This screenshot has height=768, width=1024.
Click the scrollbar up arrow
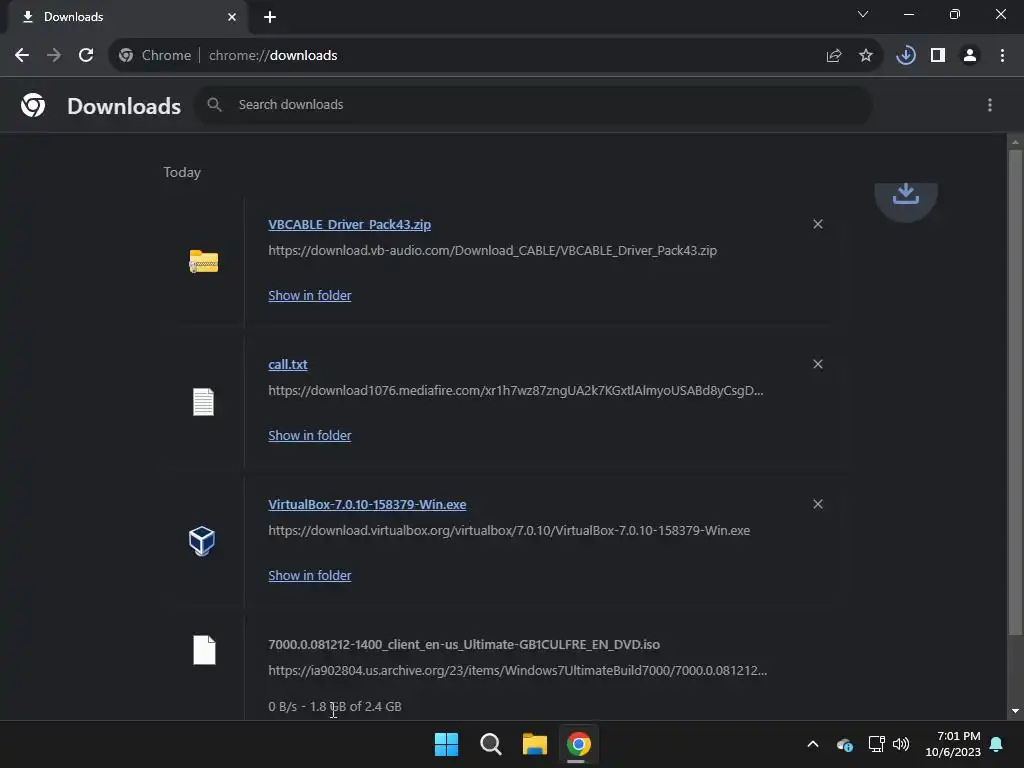(1015, 142)
